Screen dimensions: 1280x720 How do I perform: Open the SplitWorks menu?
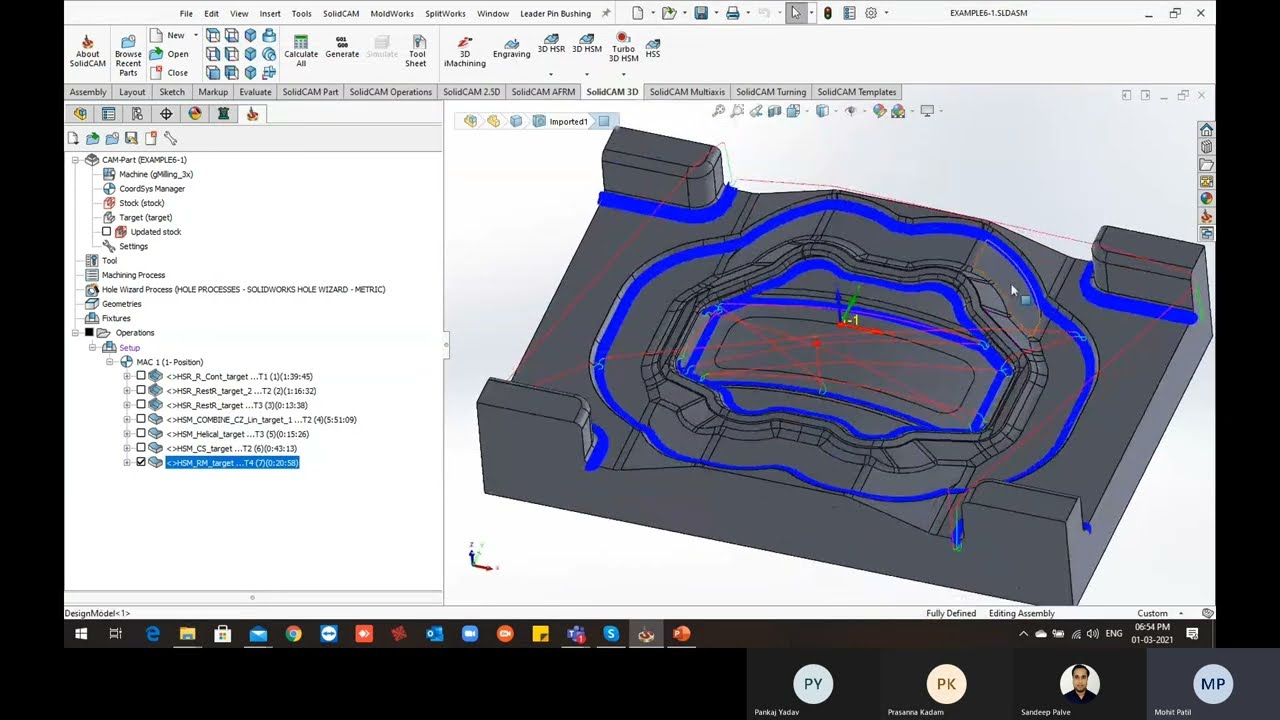[x=445, y=14]
